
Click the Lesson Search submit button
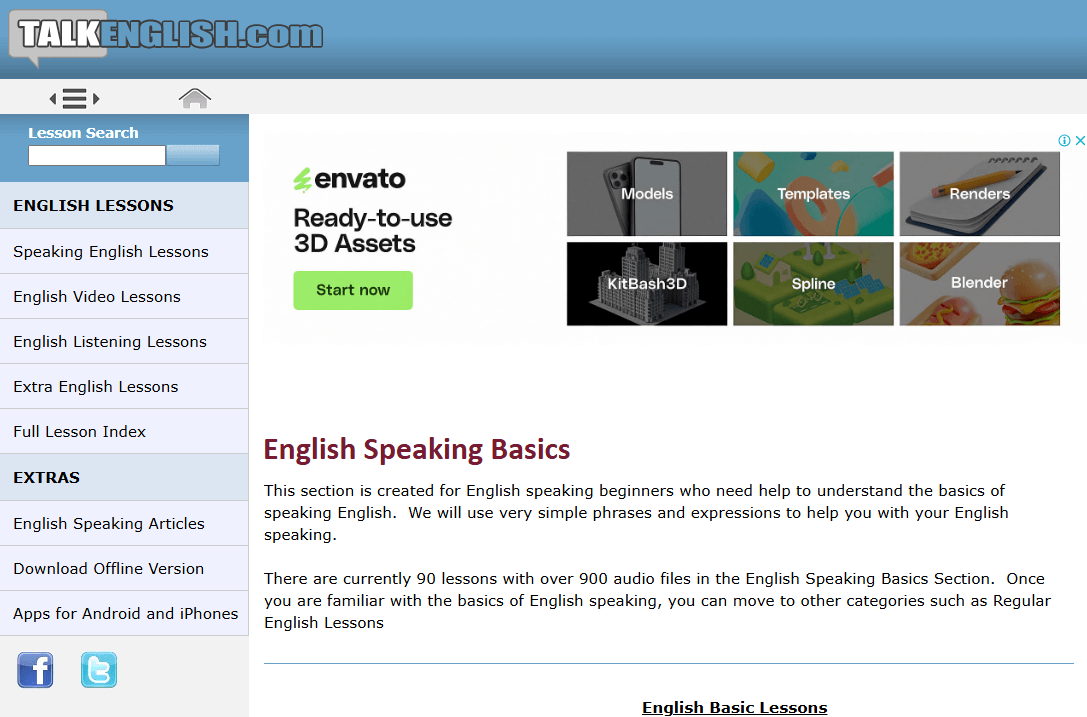point(193,155)
